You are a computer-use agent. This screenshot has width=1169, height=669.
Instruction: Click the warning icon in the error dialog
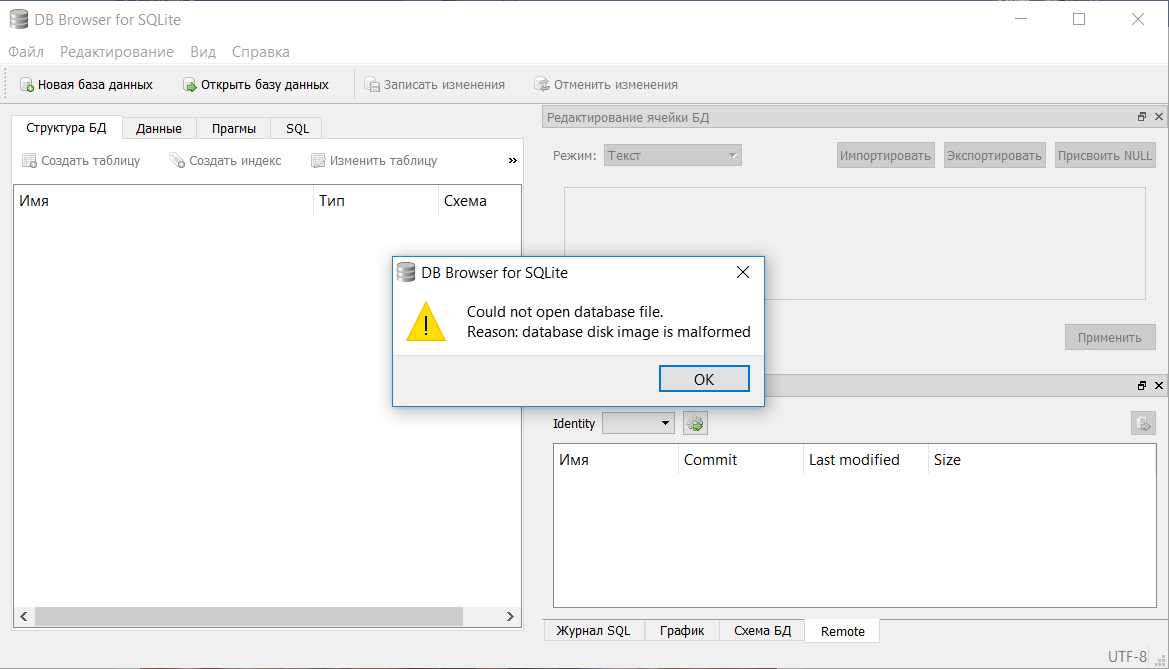(x=426, y=322)
